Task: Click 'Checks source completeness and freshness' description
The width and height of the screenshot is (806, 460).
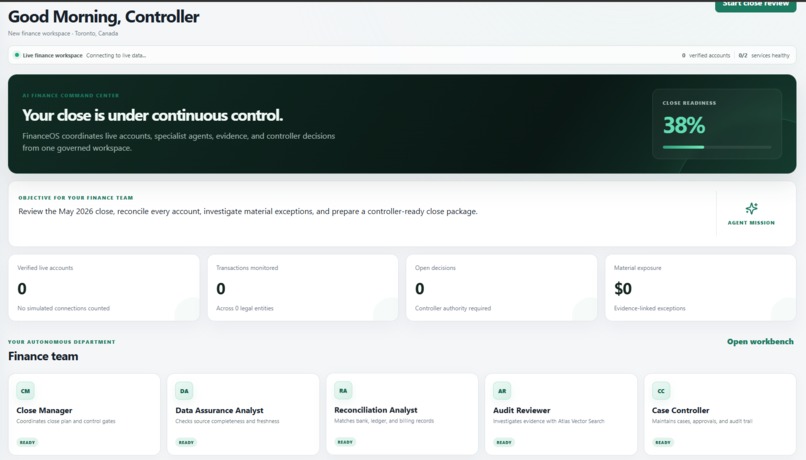Action: [227, 421]
